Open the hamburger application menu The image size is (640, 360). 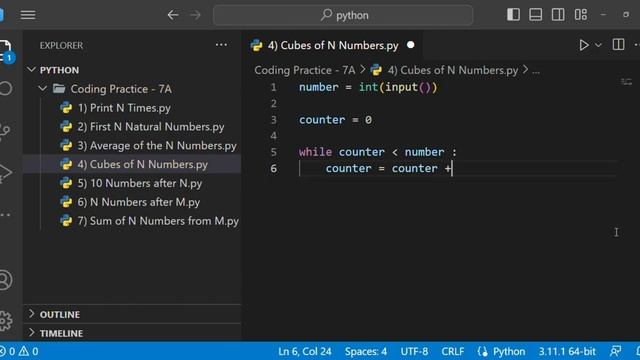click(x=28, y=15)
